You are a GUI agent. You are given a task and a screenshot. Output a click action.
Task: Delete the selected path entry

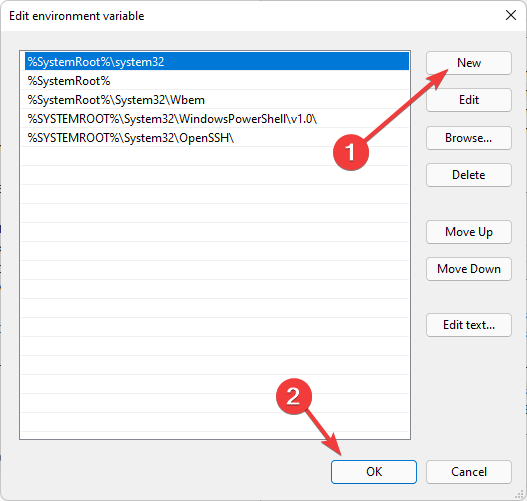[x=469, y=175]
